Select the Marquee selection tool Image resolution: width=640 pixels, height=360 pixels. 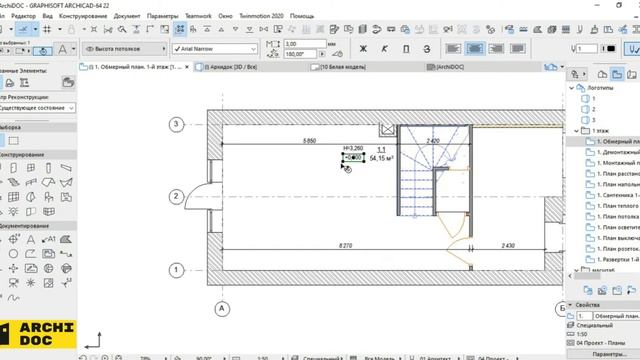click(13, 141)
